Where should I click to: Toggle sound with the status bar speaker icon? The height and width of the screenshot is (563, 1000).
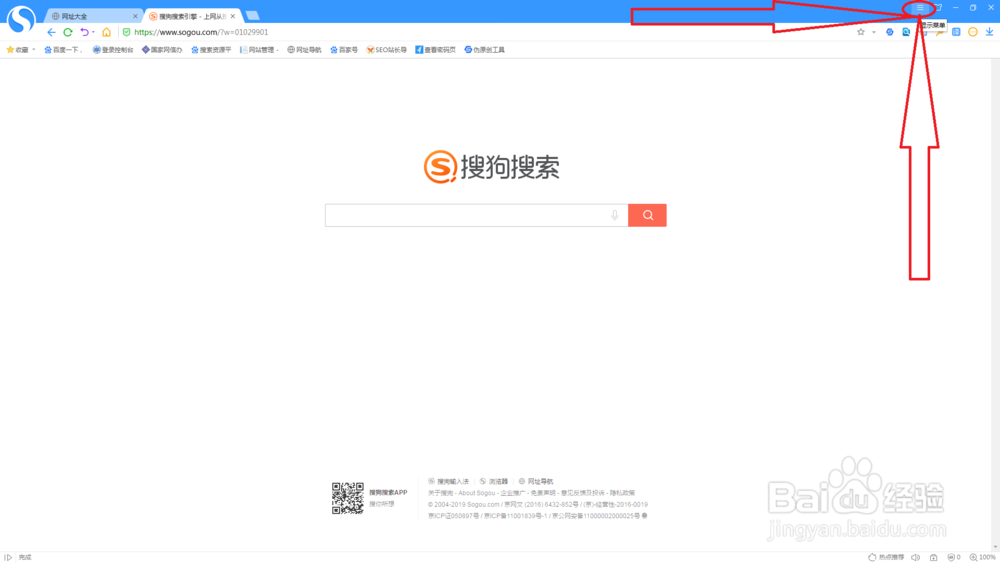(916, 557)
